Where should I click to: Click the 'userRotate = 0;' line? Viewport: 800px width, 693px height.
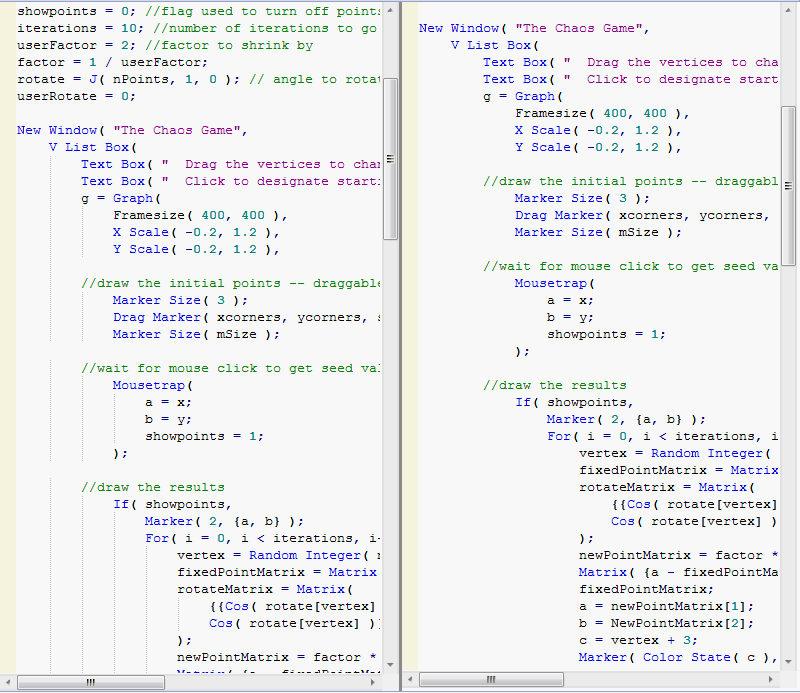tap(76, 96)
